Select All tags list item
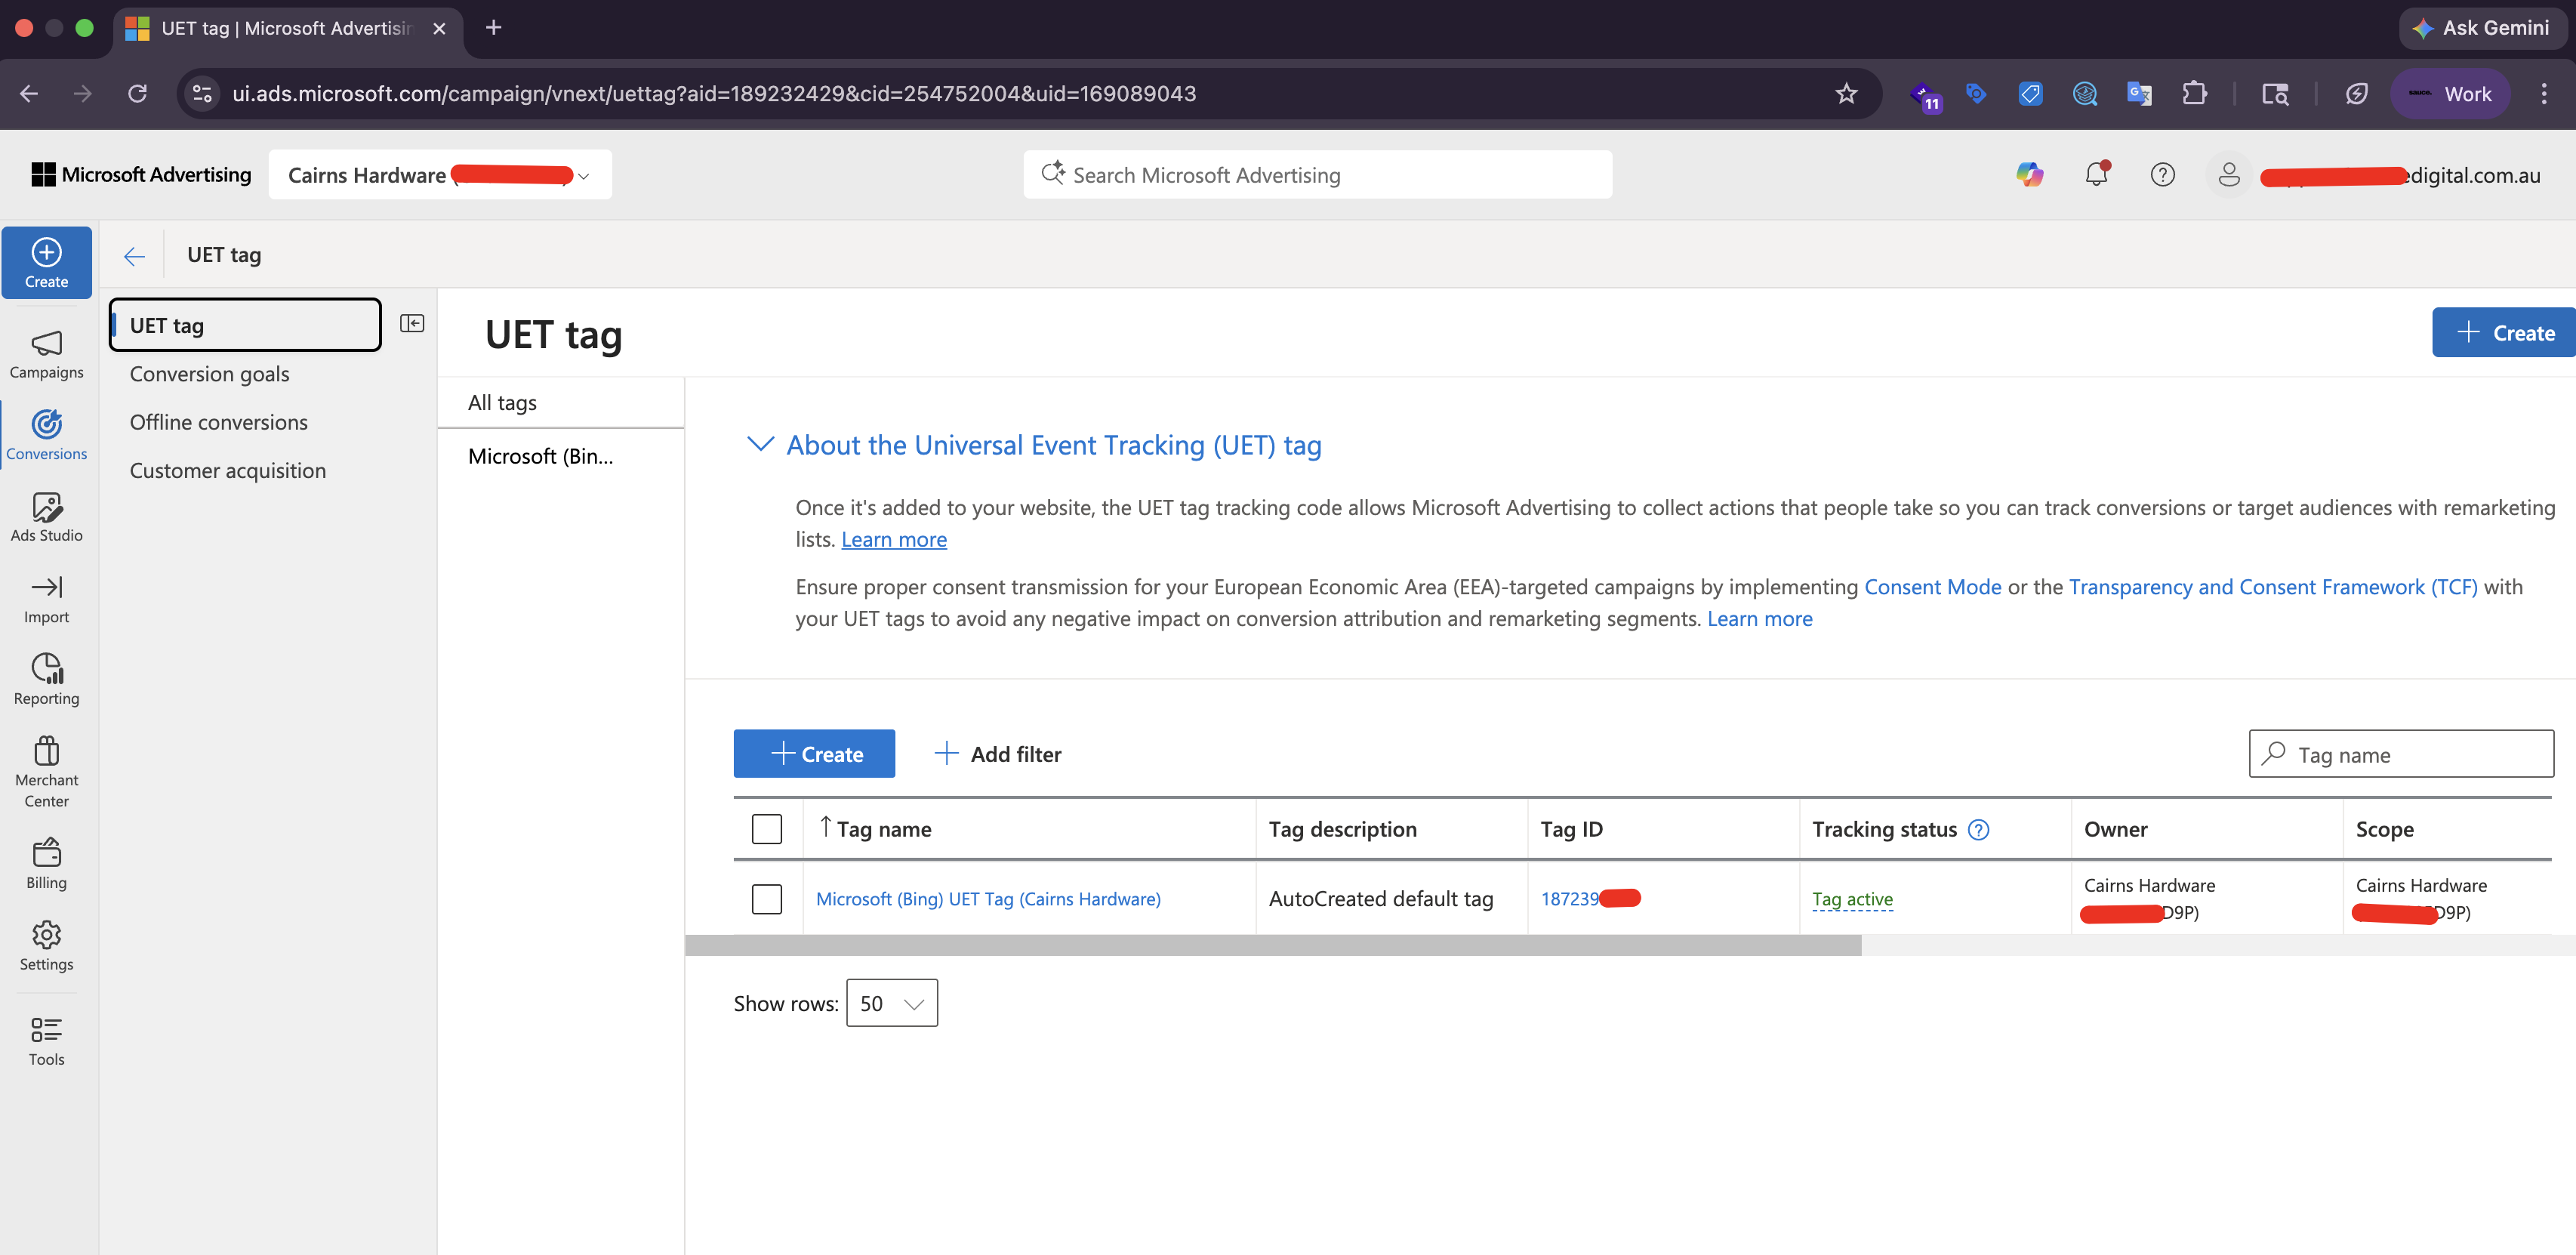This screenshot has width=2576, height=1255. pyautogui.click(x=560, y=403)
